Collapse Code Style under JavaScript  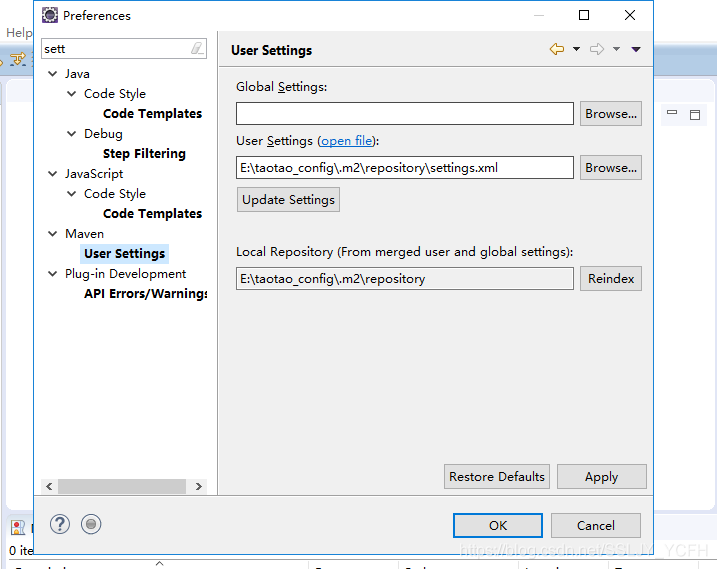click(x=72, y=193)
